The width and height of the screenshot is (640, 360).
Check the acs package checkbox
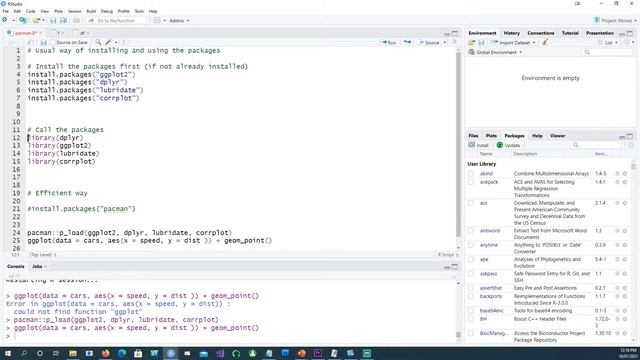[x=471, y=203]
